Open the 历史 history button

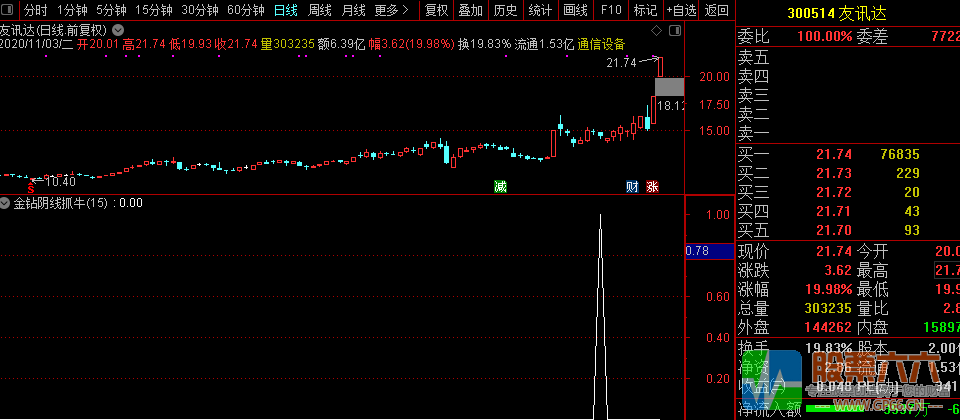[x=505, y=10]
